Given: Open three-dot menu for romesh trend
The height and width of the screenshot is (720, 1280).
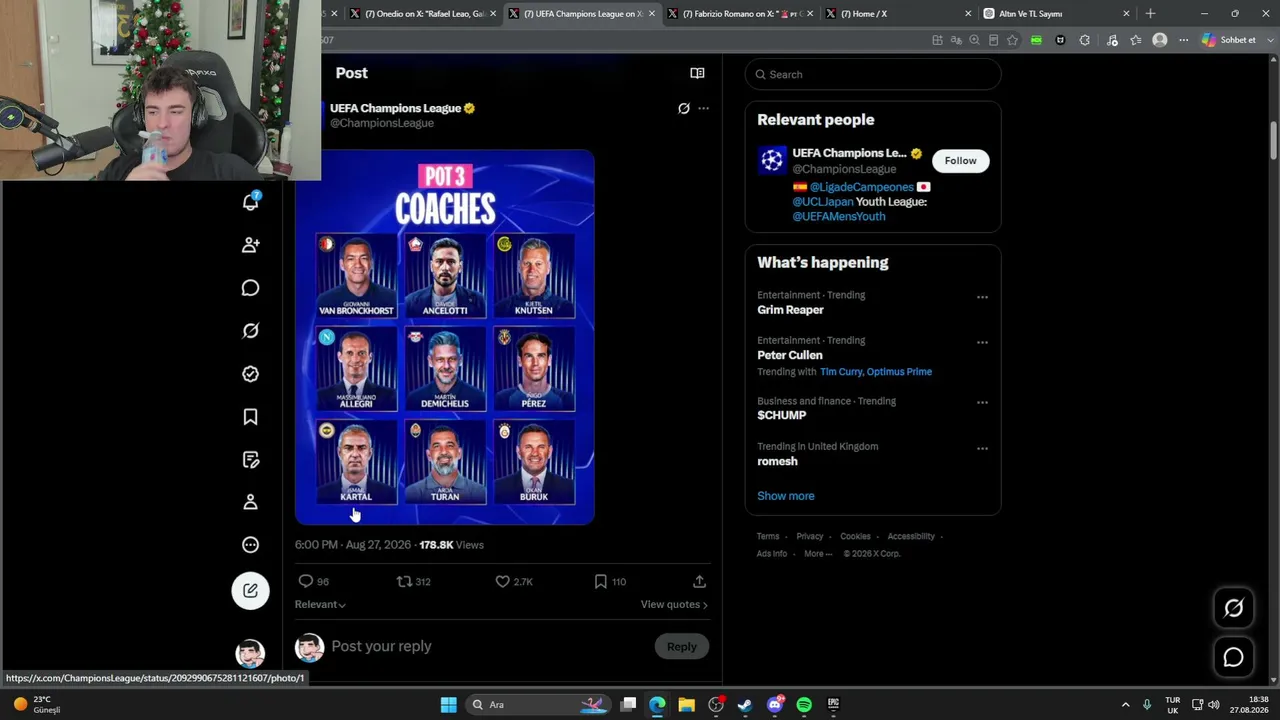Looking at the screenshot, I should click(x=982, y=448).
